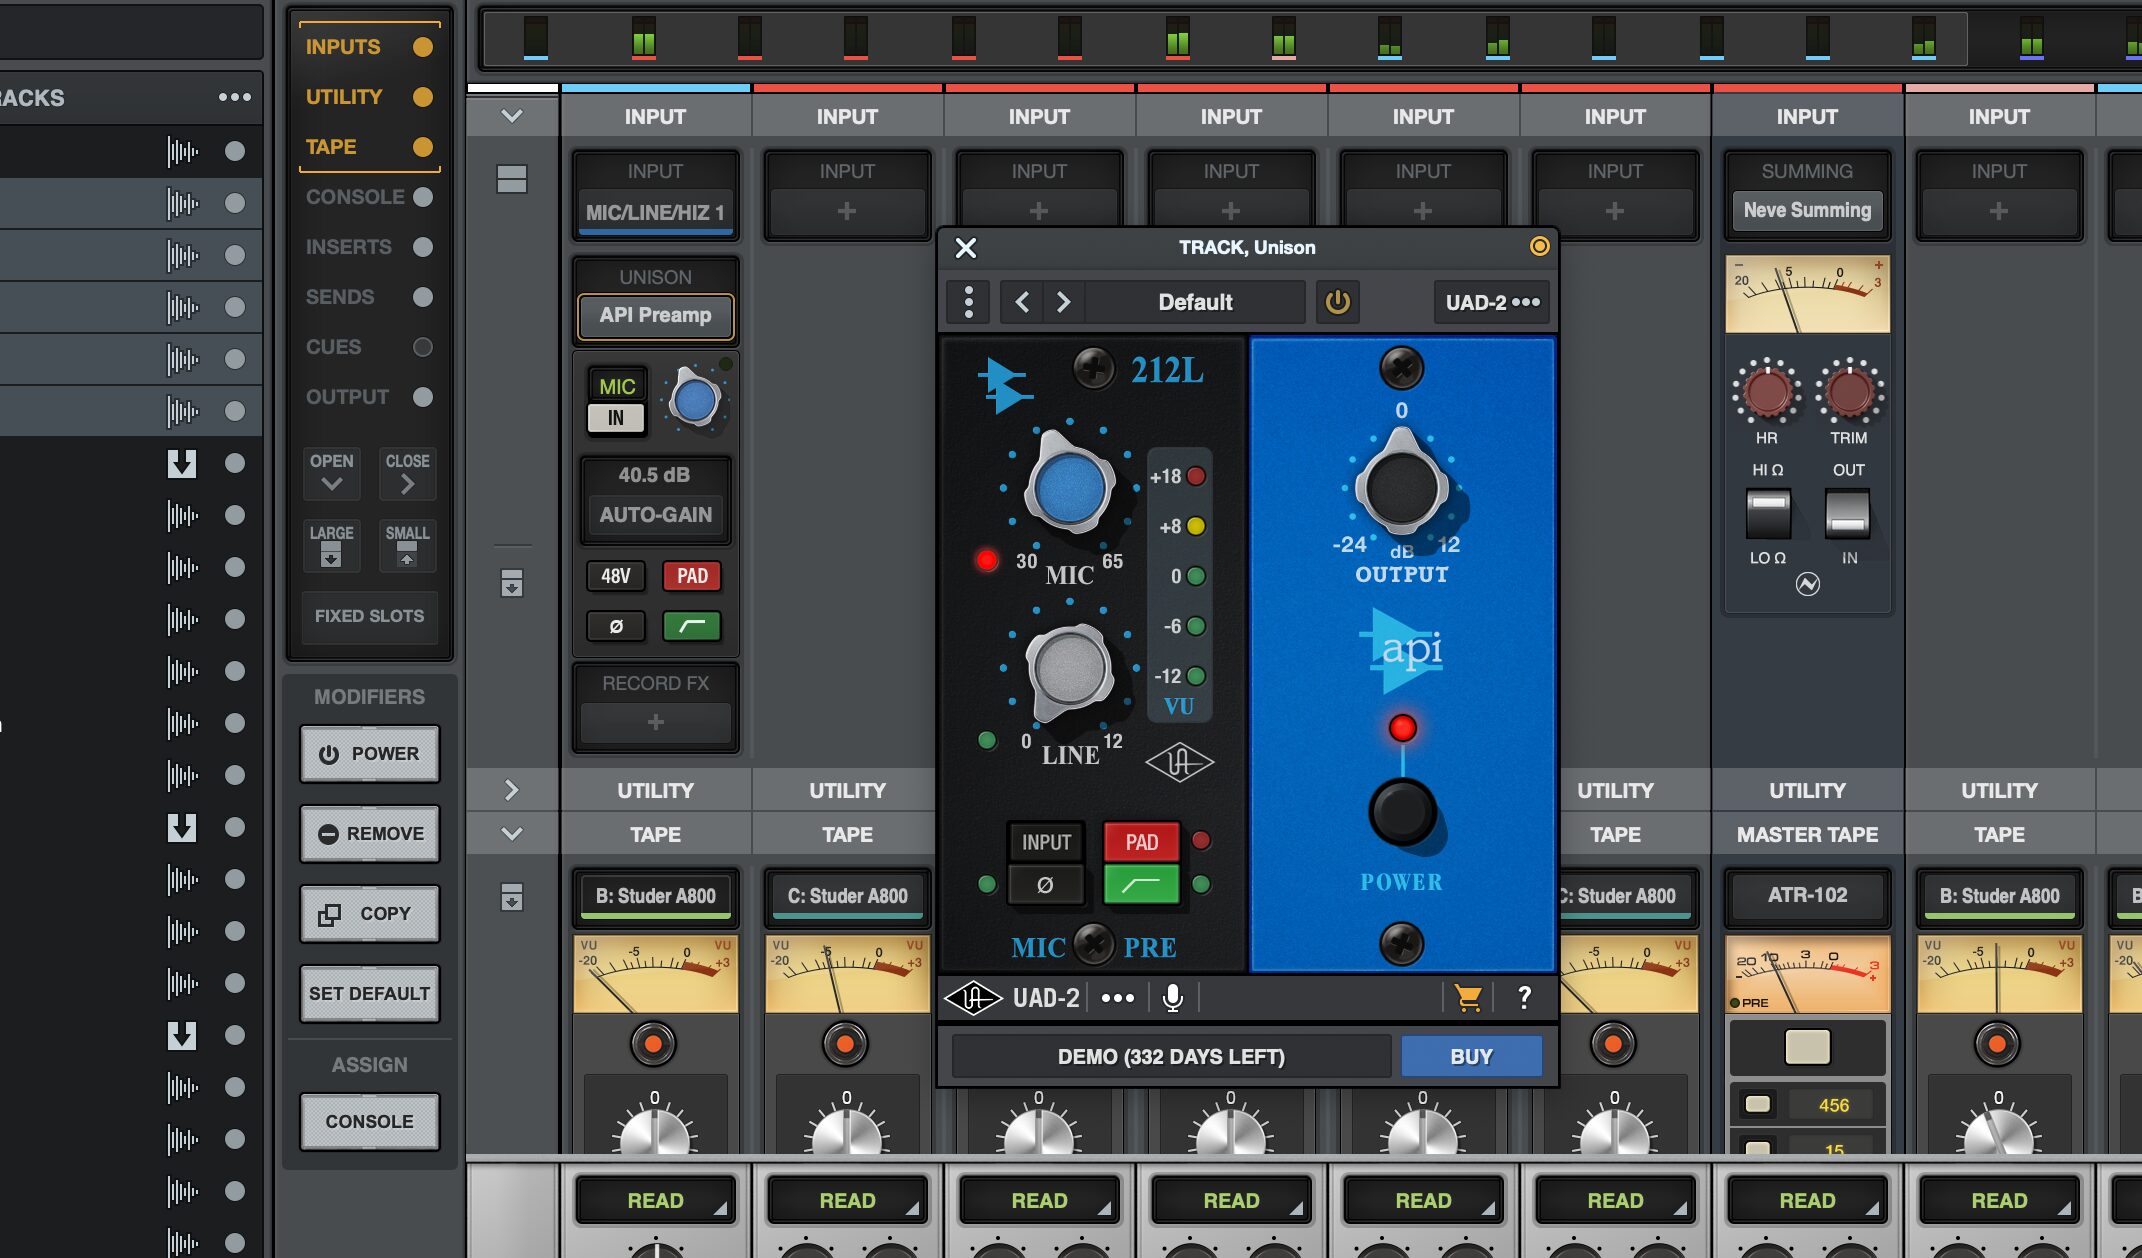
Task: Toggle the API plugin INPUT button
Action: 1046,842
